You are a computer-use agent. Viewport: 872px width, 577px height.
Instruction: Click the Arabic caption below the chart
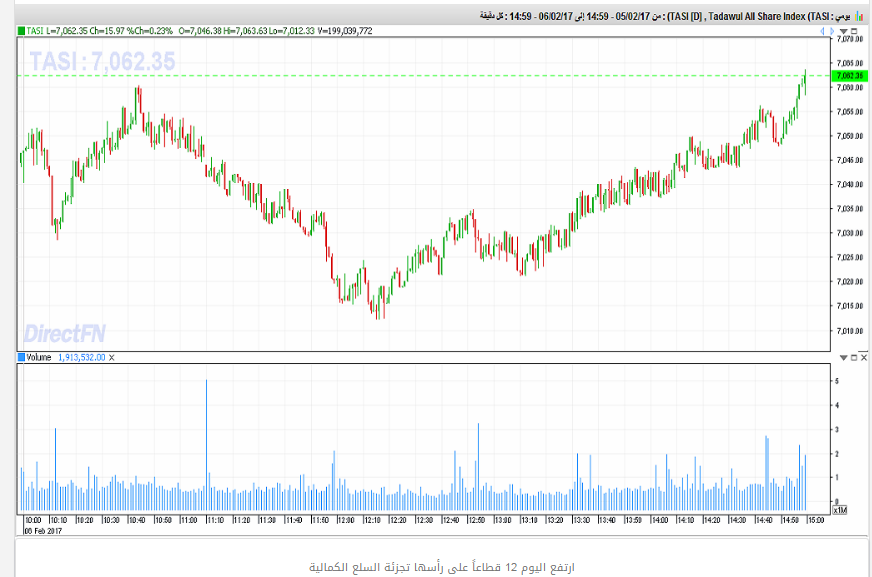[x=442, y=568]
